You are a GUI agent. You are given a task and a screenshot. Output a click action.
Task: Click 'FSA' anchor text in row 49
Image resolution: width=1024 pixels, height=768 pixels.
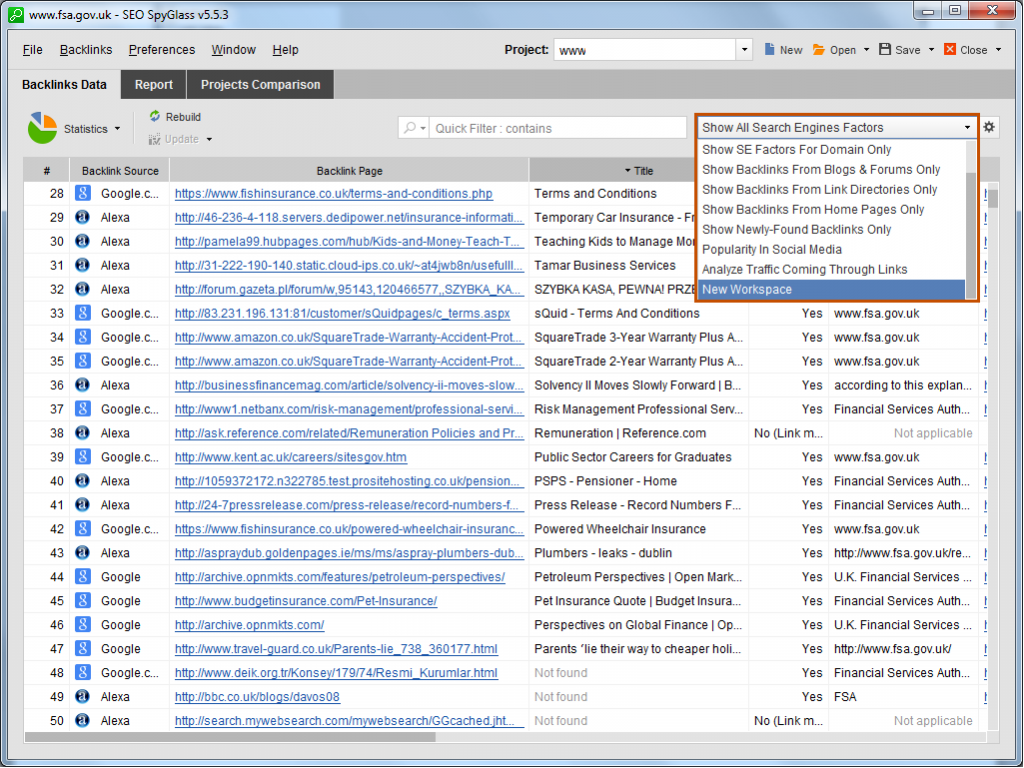844,697
